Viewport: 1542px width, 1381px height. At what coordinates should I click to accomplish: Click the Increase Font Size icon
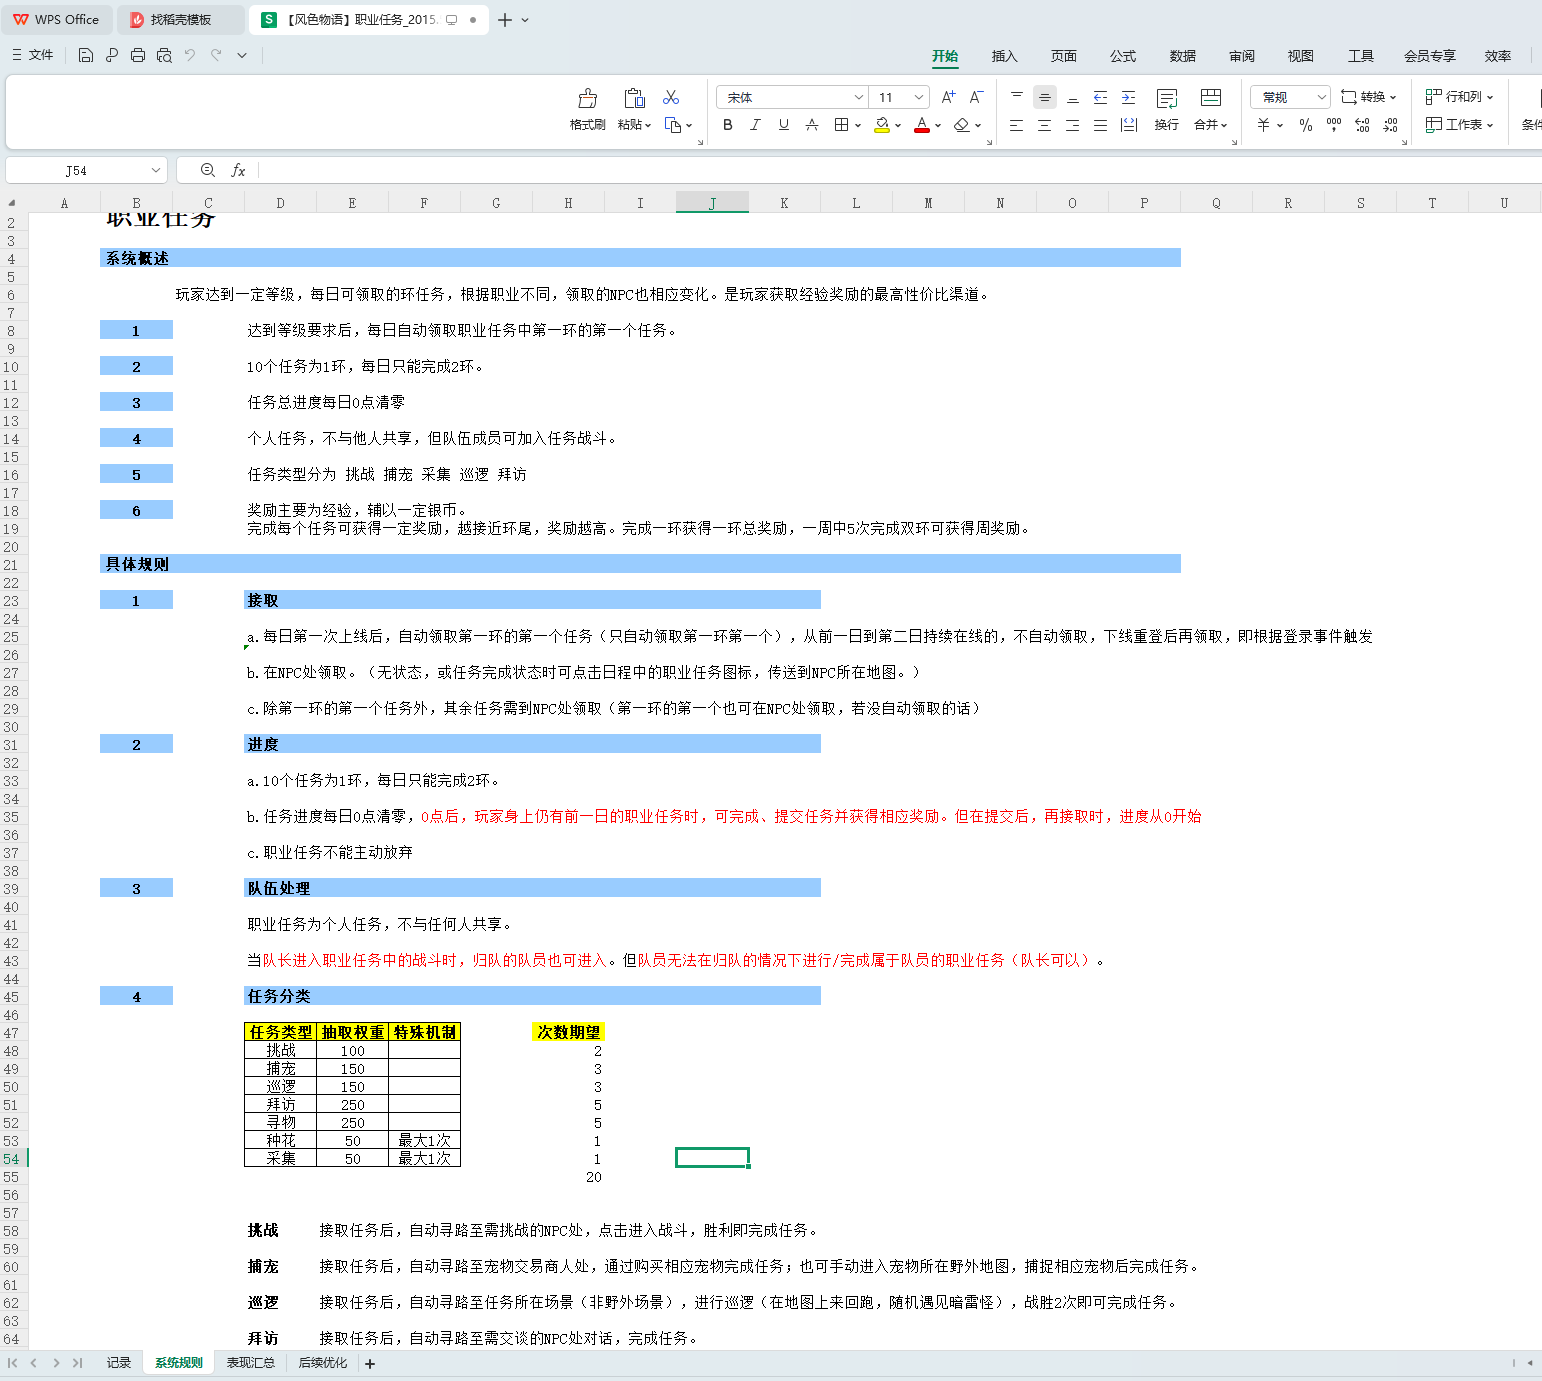pos(948,97)
